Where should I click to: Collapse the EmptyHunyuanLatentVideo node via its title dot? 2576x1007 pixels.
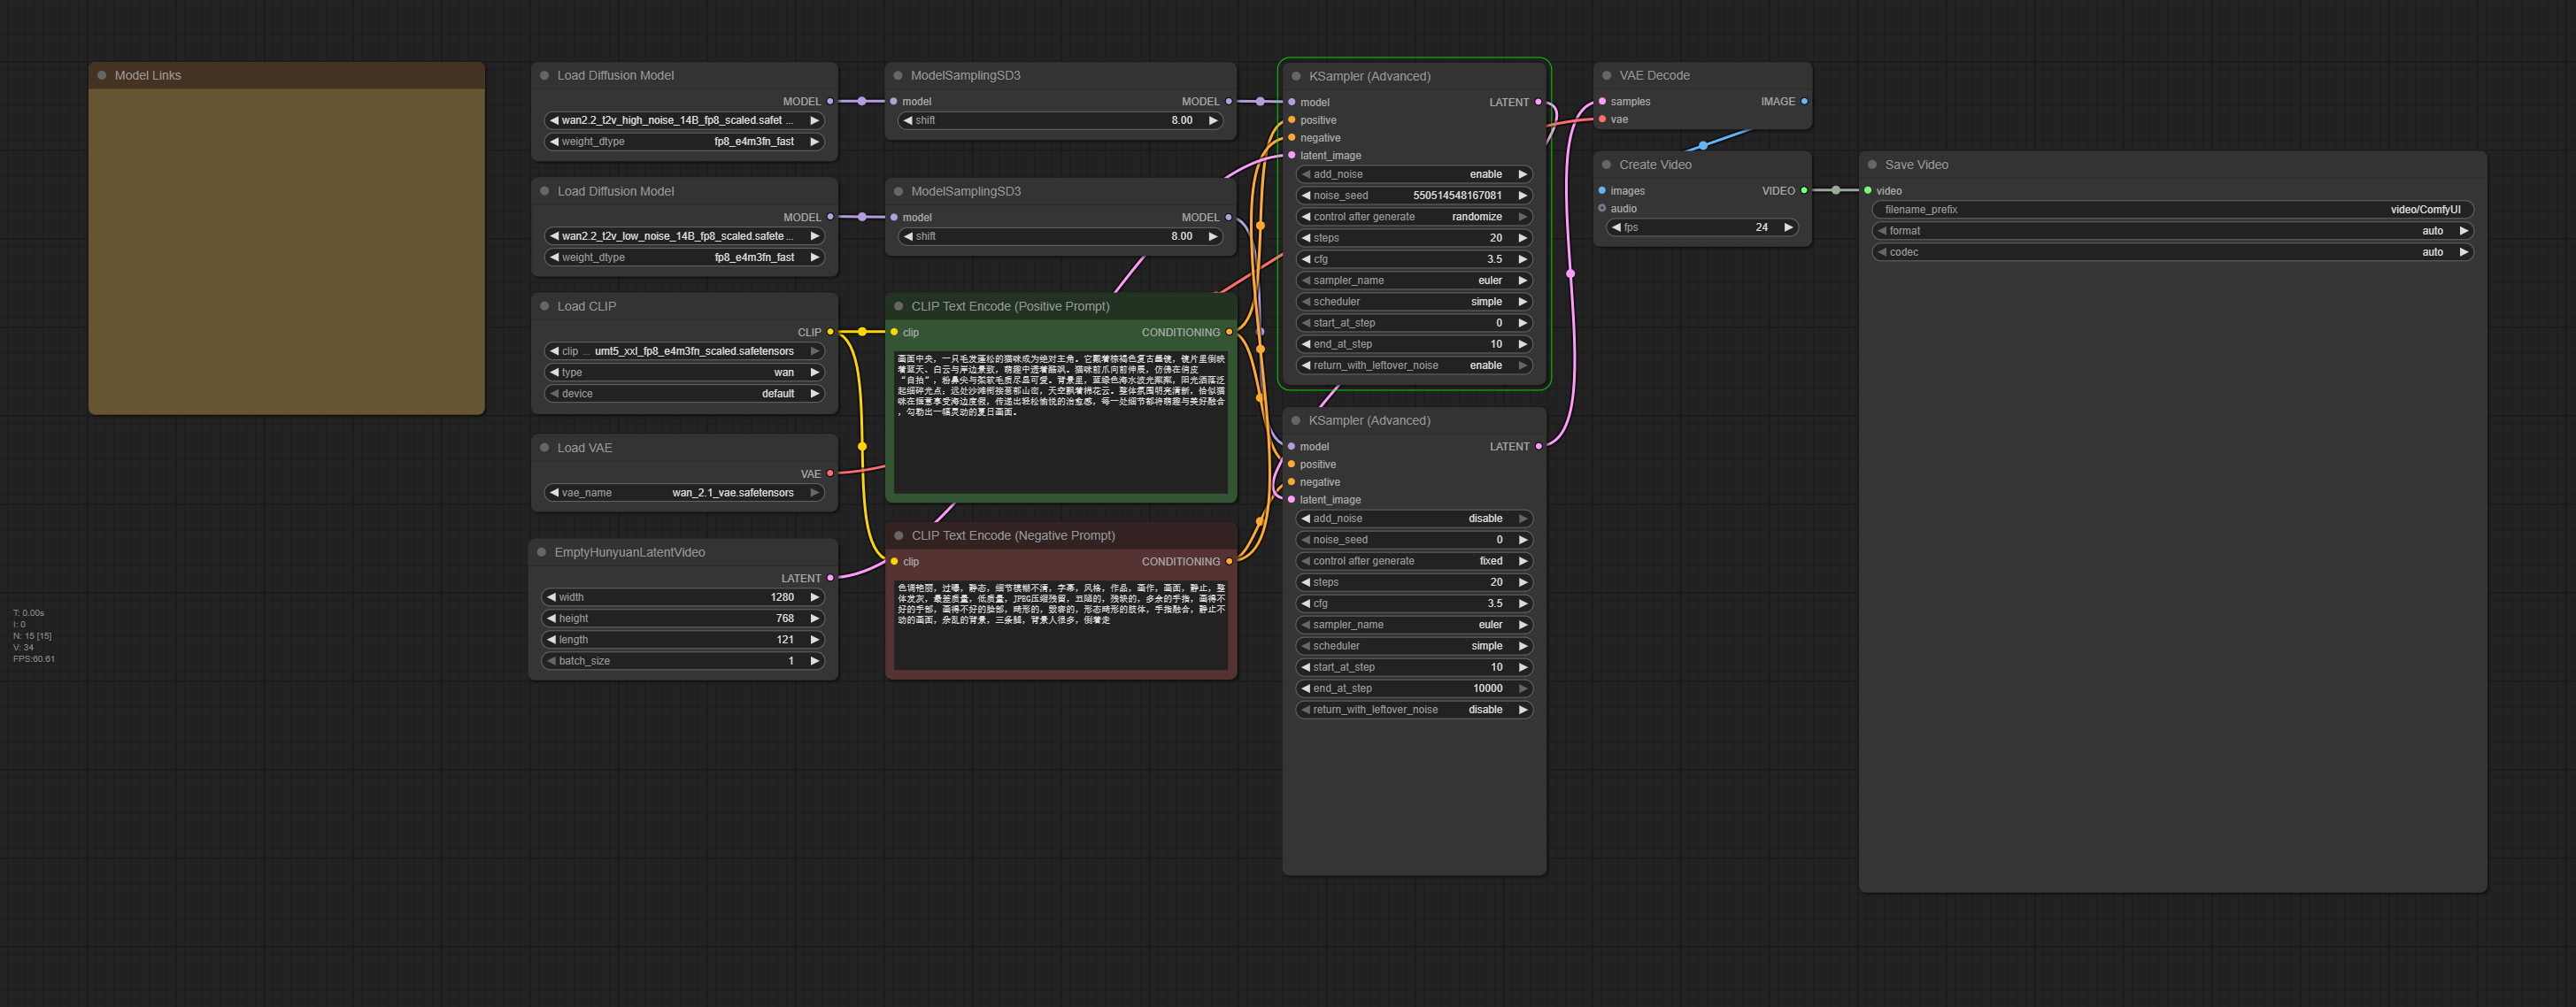coord(542,552)
